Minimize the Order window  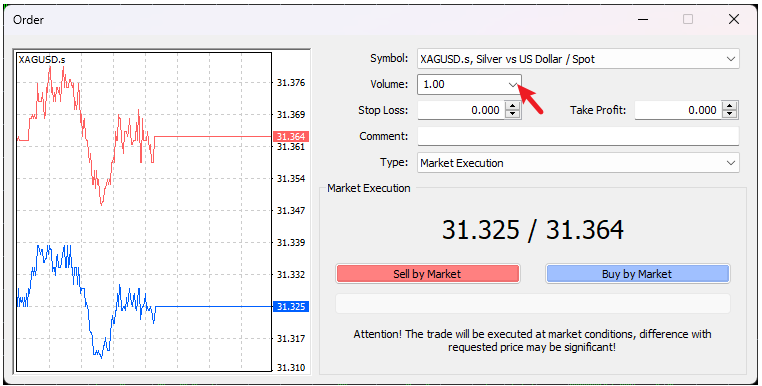pyautogui.click(x=643, y=19)
